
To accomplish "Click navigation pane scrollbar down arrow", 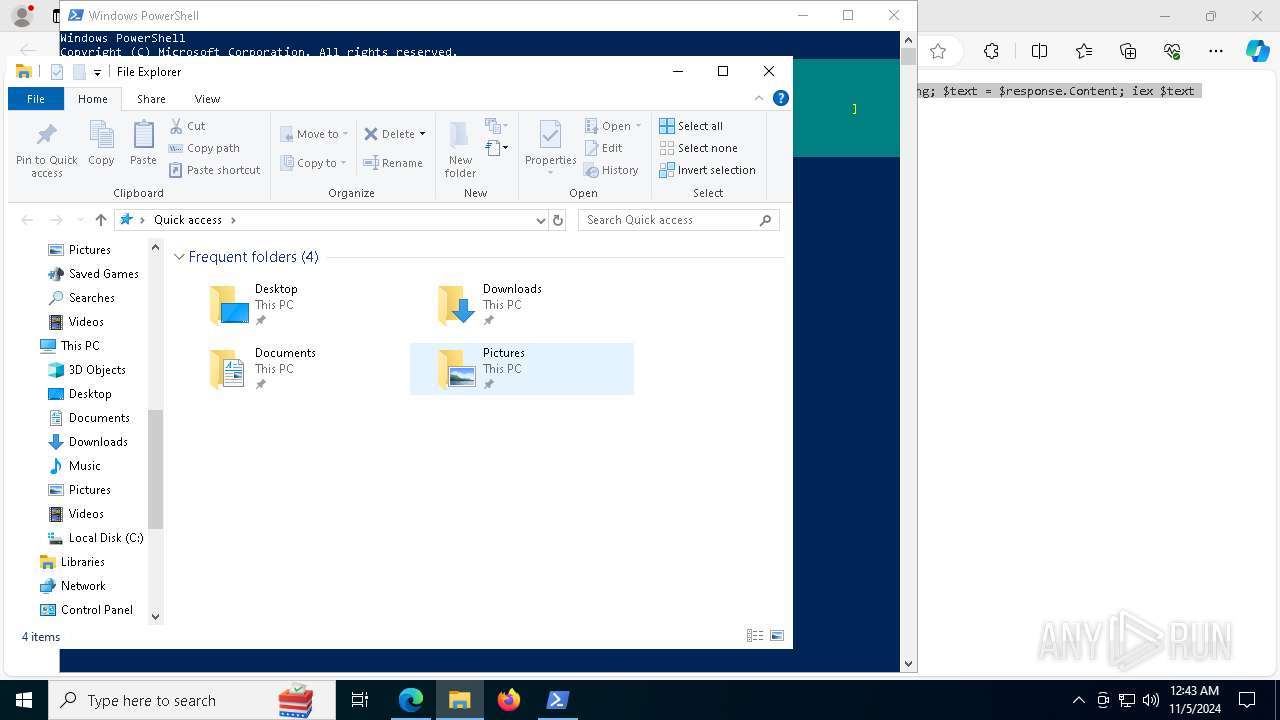I will 155,617.
